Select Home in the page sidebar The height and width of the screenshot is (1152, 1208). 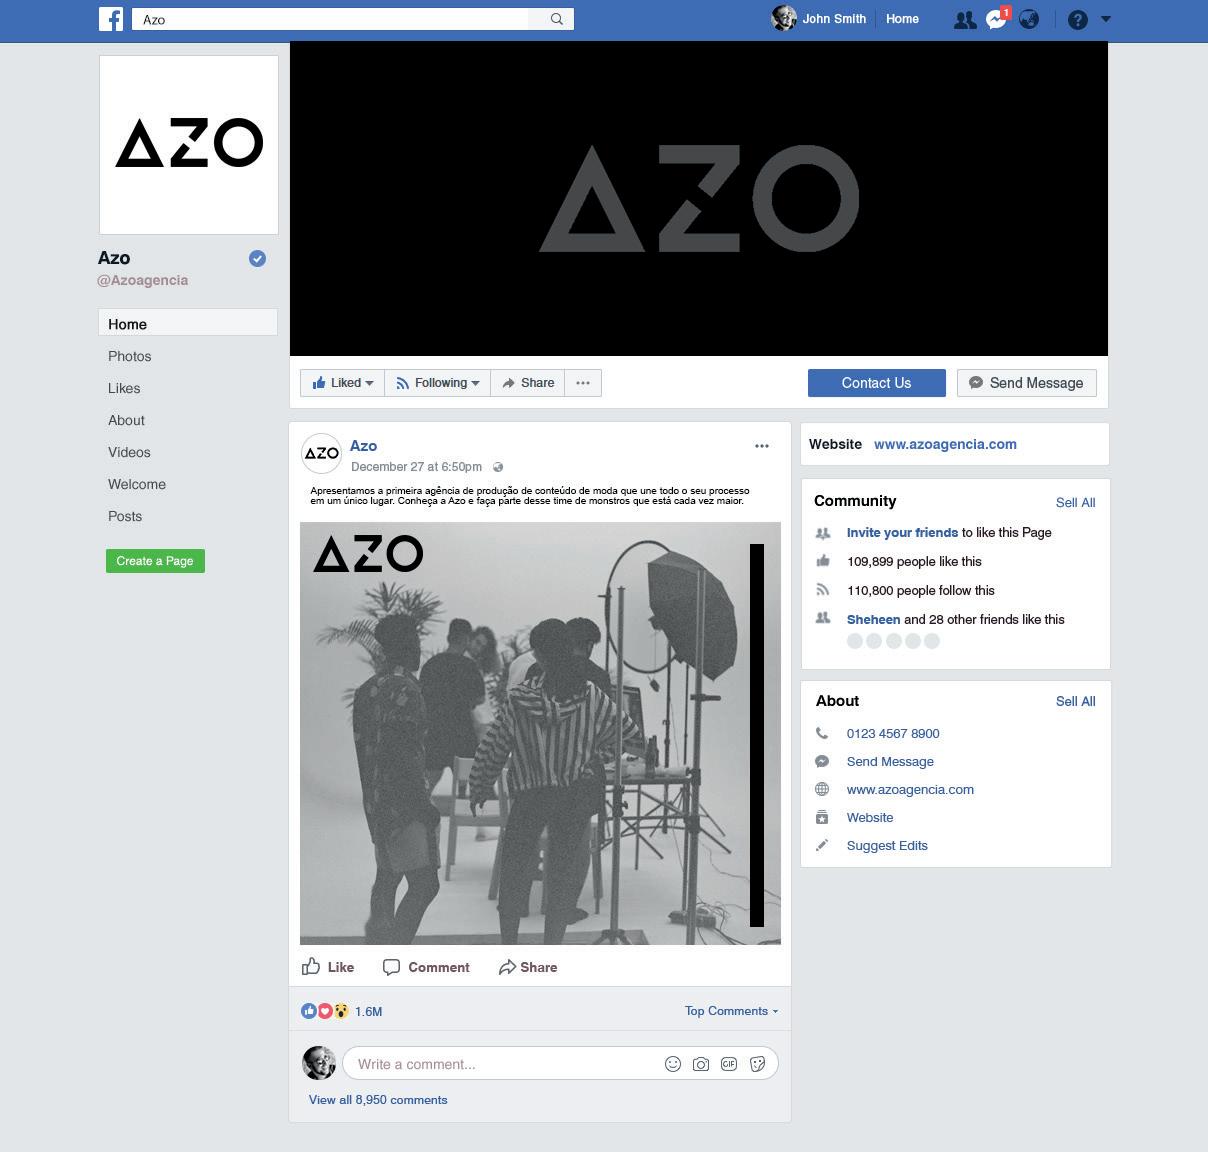point(188,324)
